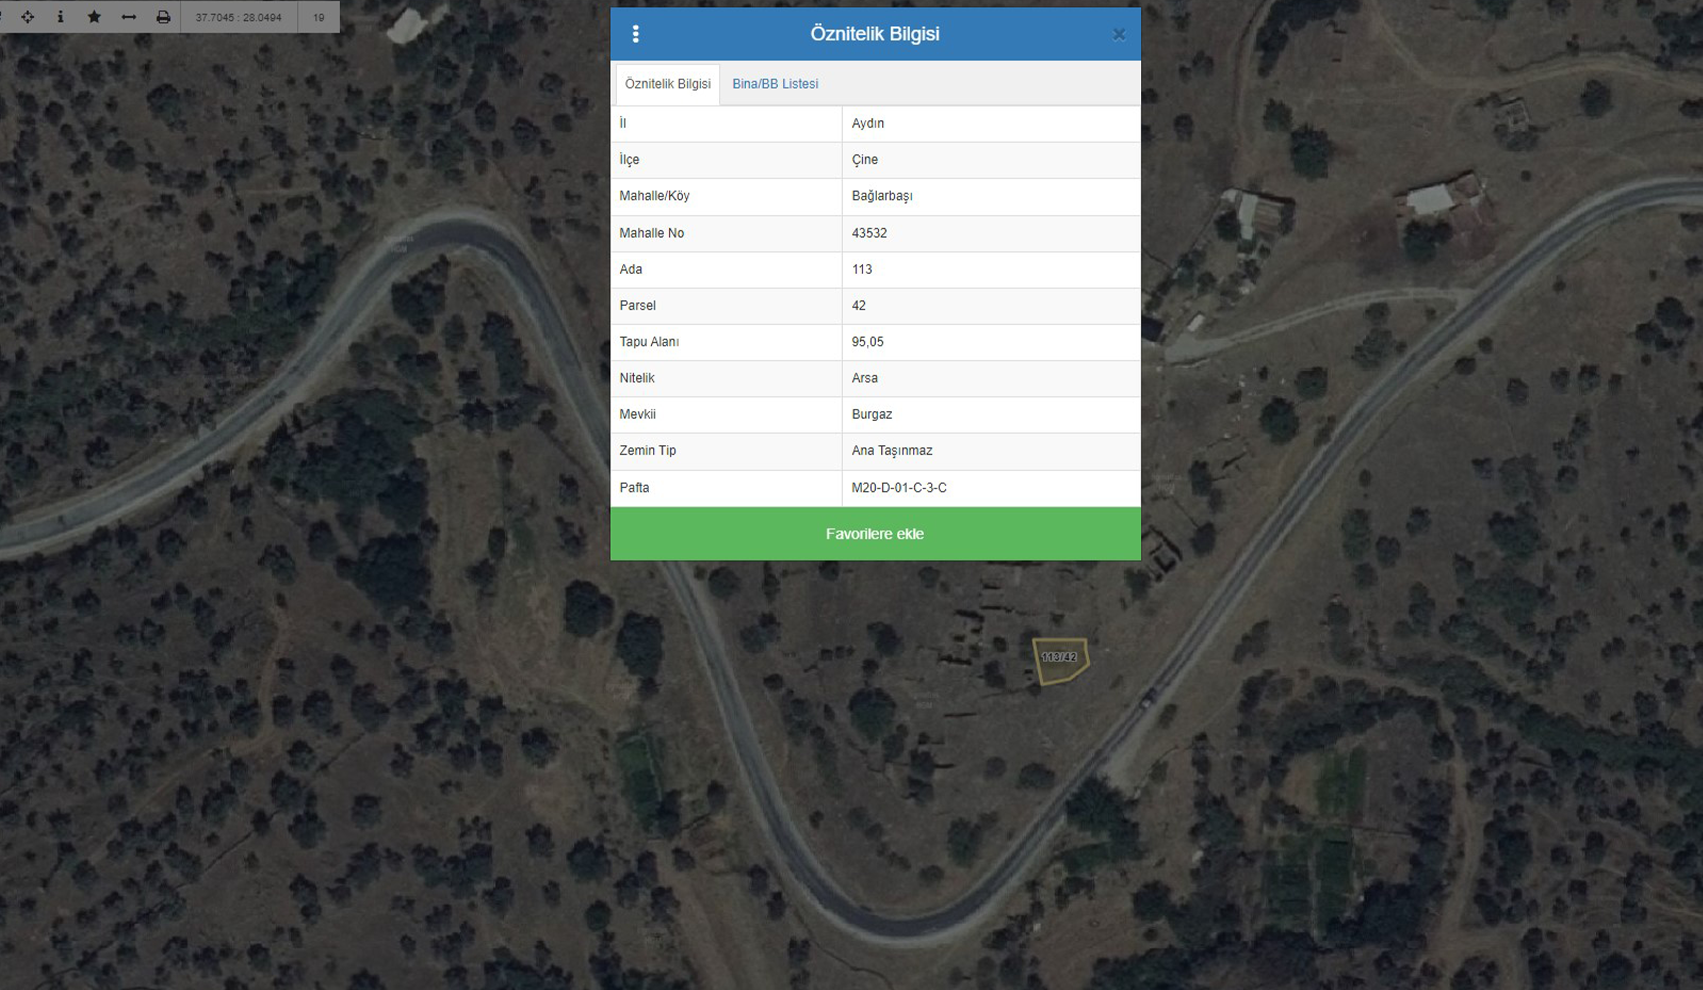
Task: Click the zoom level indicator showing 19
Action: (x=318, y=17)
